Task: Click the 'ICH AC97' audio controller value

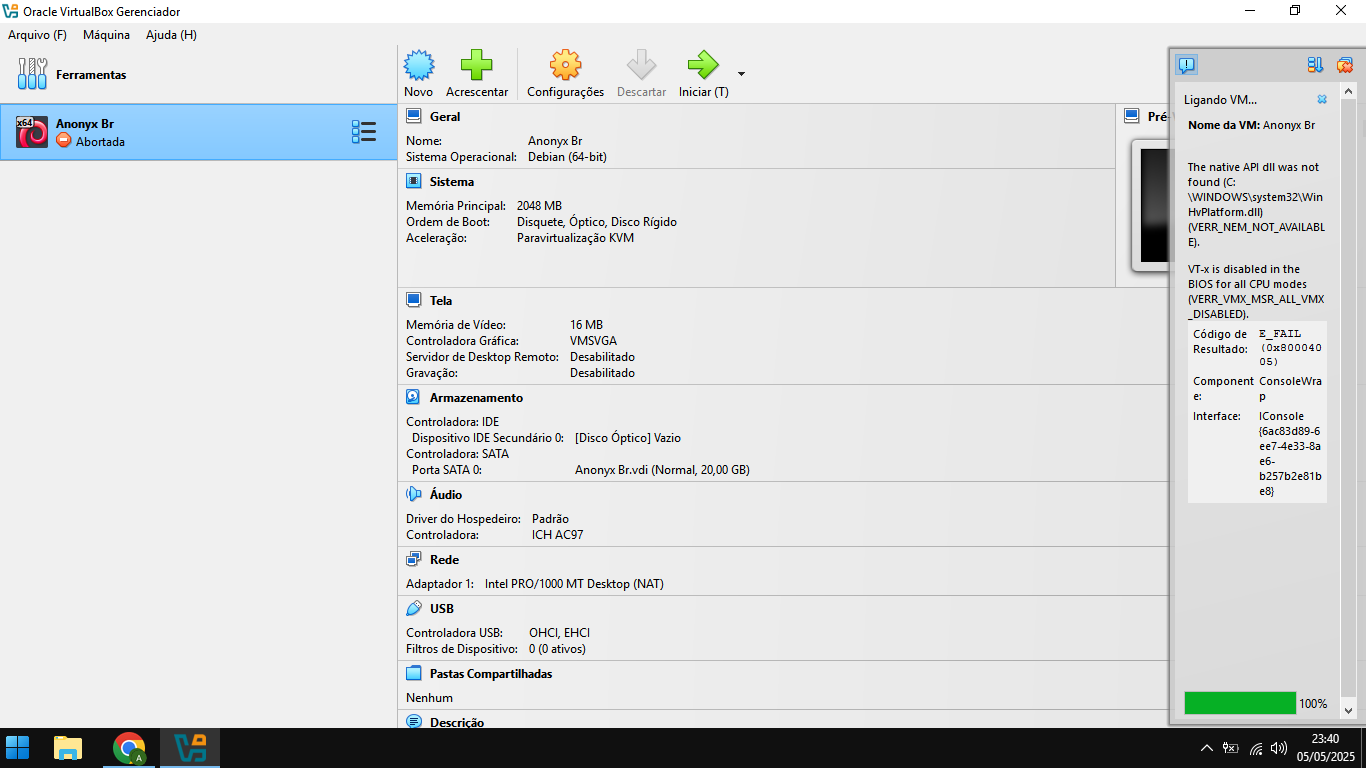Action: point(557,535)
